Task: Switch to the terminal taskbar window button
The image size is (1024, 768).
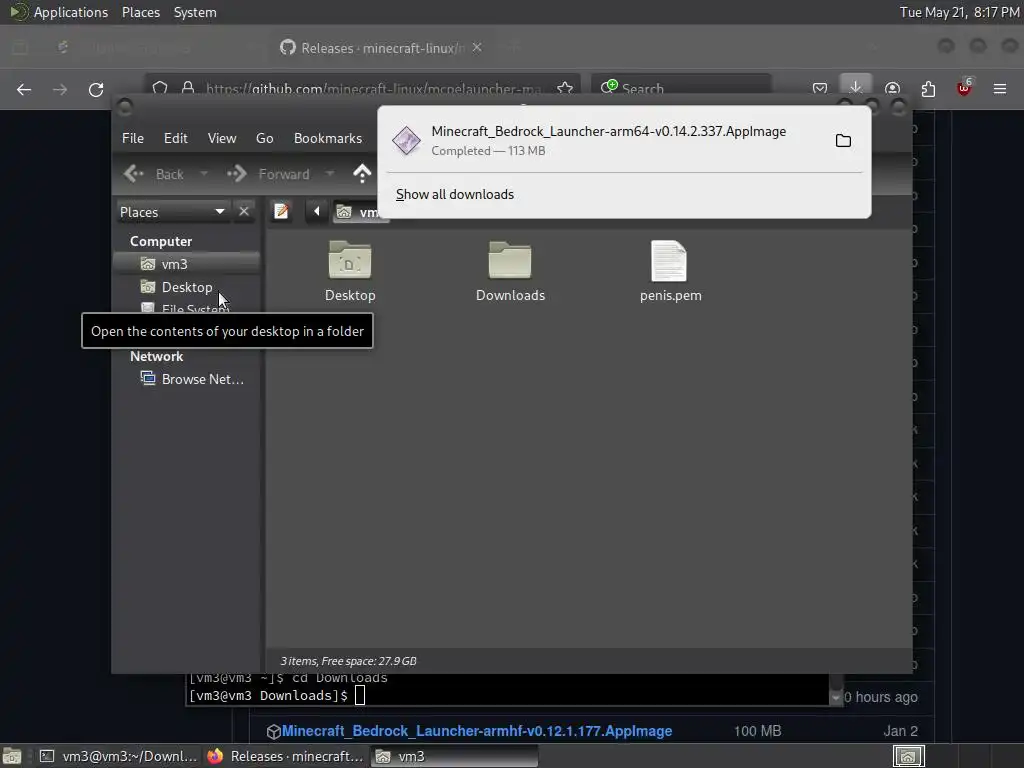Action: pyautogui.click(x=118, y=756)
